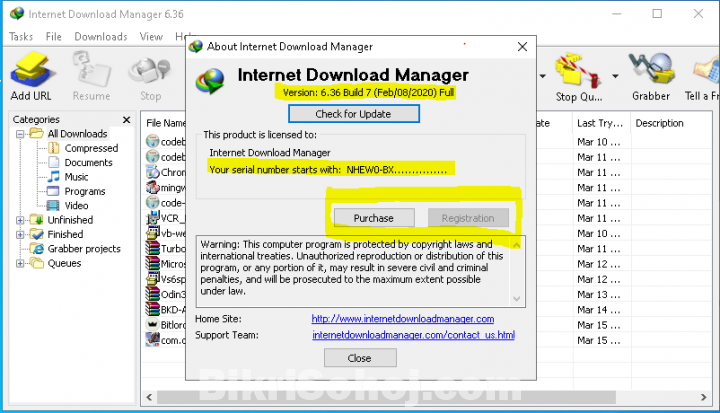Select the Programs category icon

(54, 191)
